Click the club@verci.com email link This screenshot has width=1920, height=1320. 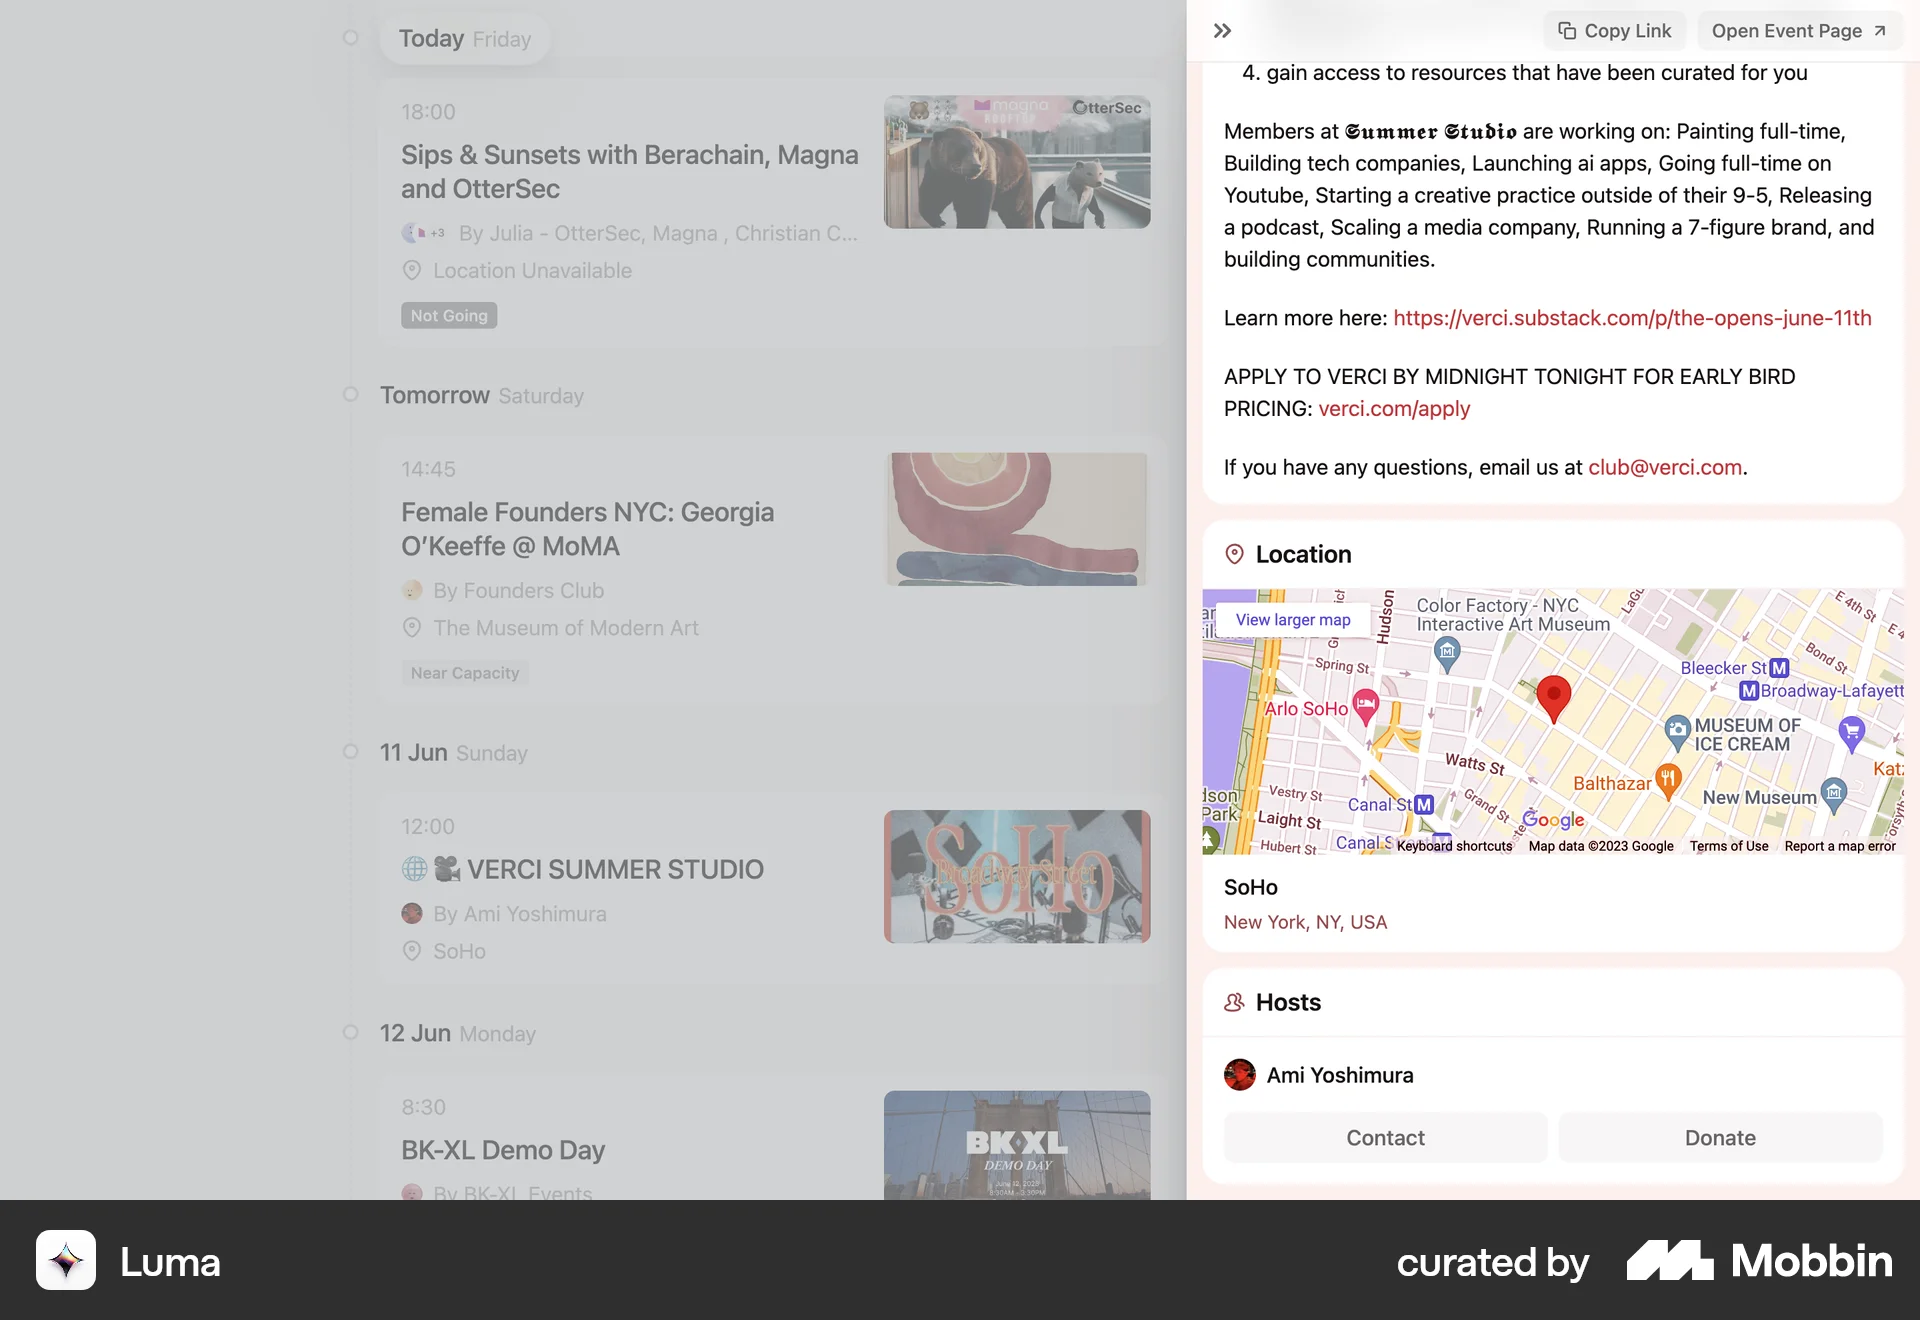coord(1664,468)
